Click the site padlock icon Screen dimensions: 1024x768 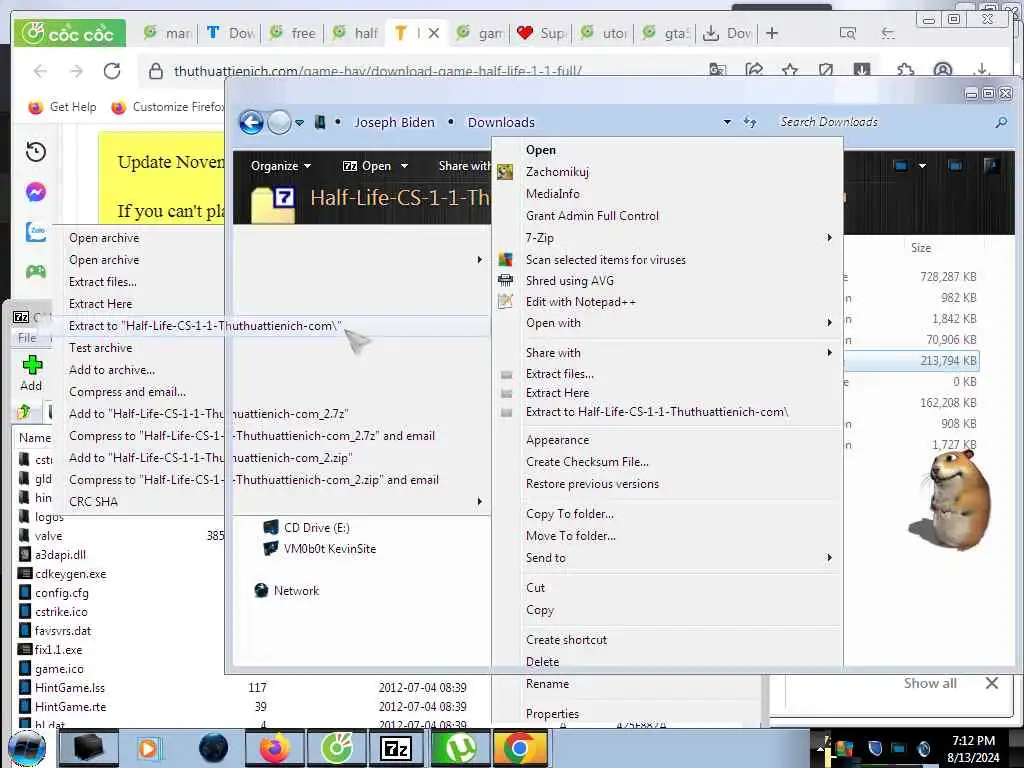[155, 71]
